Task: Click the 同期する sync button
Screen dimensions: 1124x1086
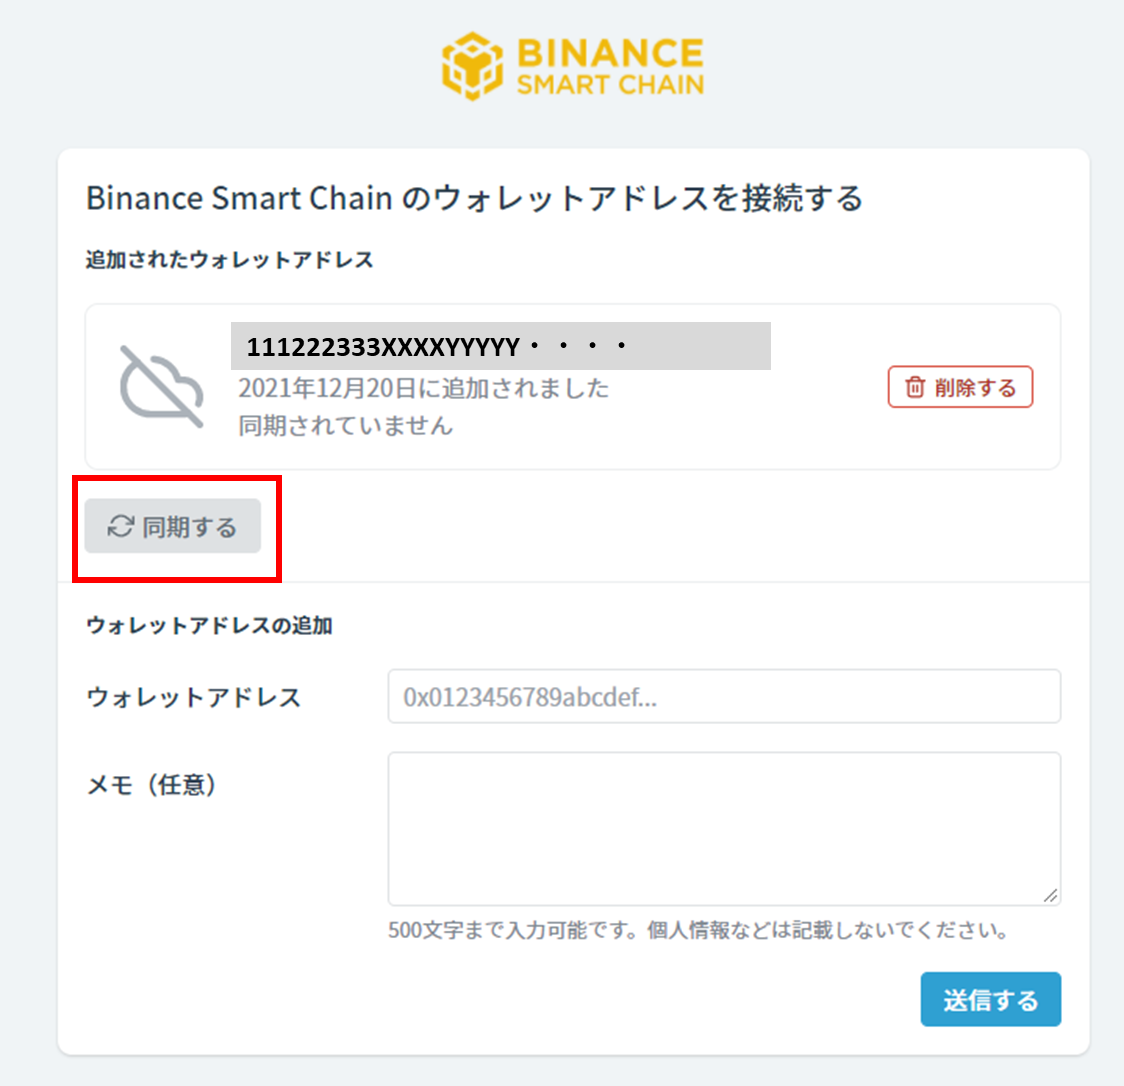Action: [173, 526]
